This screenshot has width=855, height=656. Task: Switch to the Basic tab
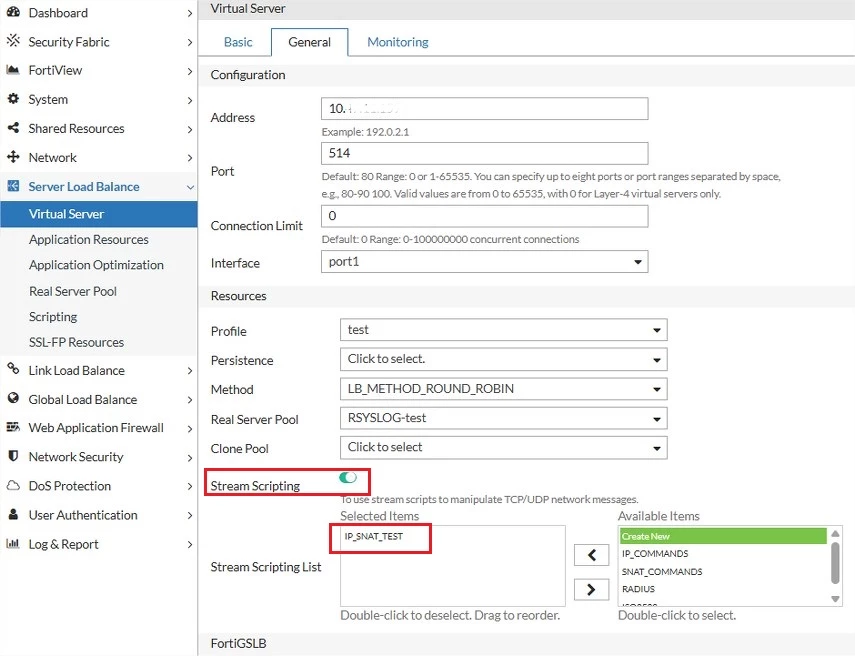click(x=238, y=42)
